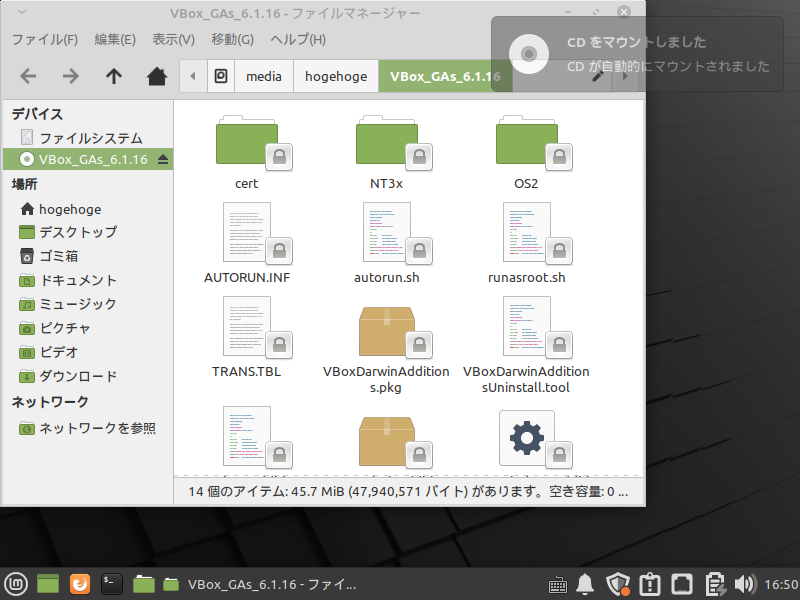
Task: Click the 16:50 panel clock
Action: tap(781, 584)
